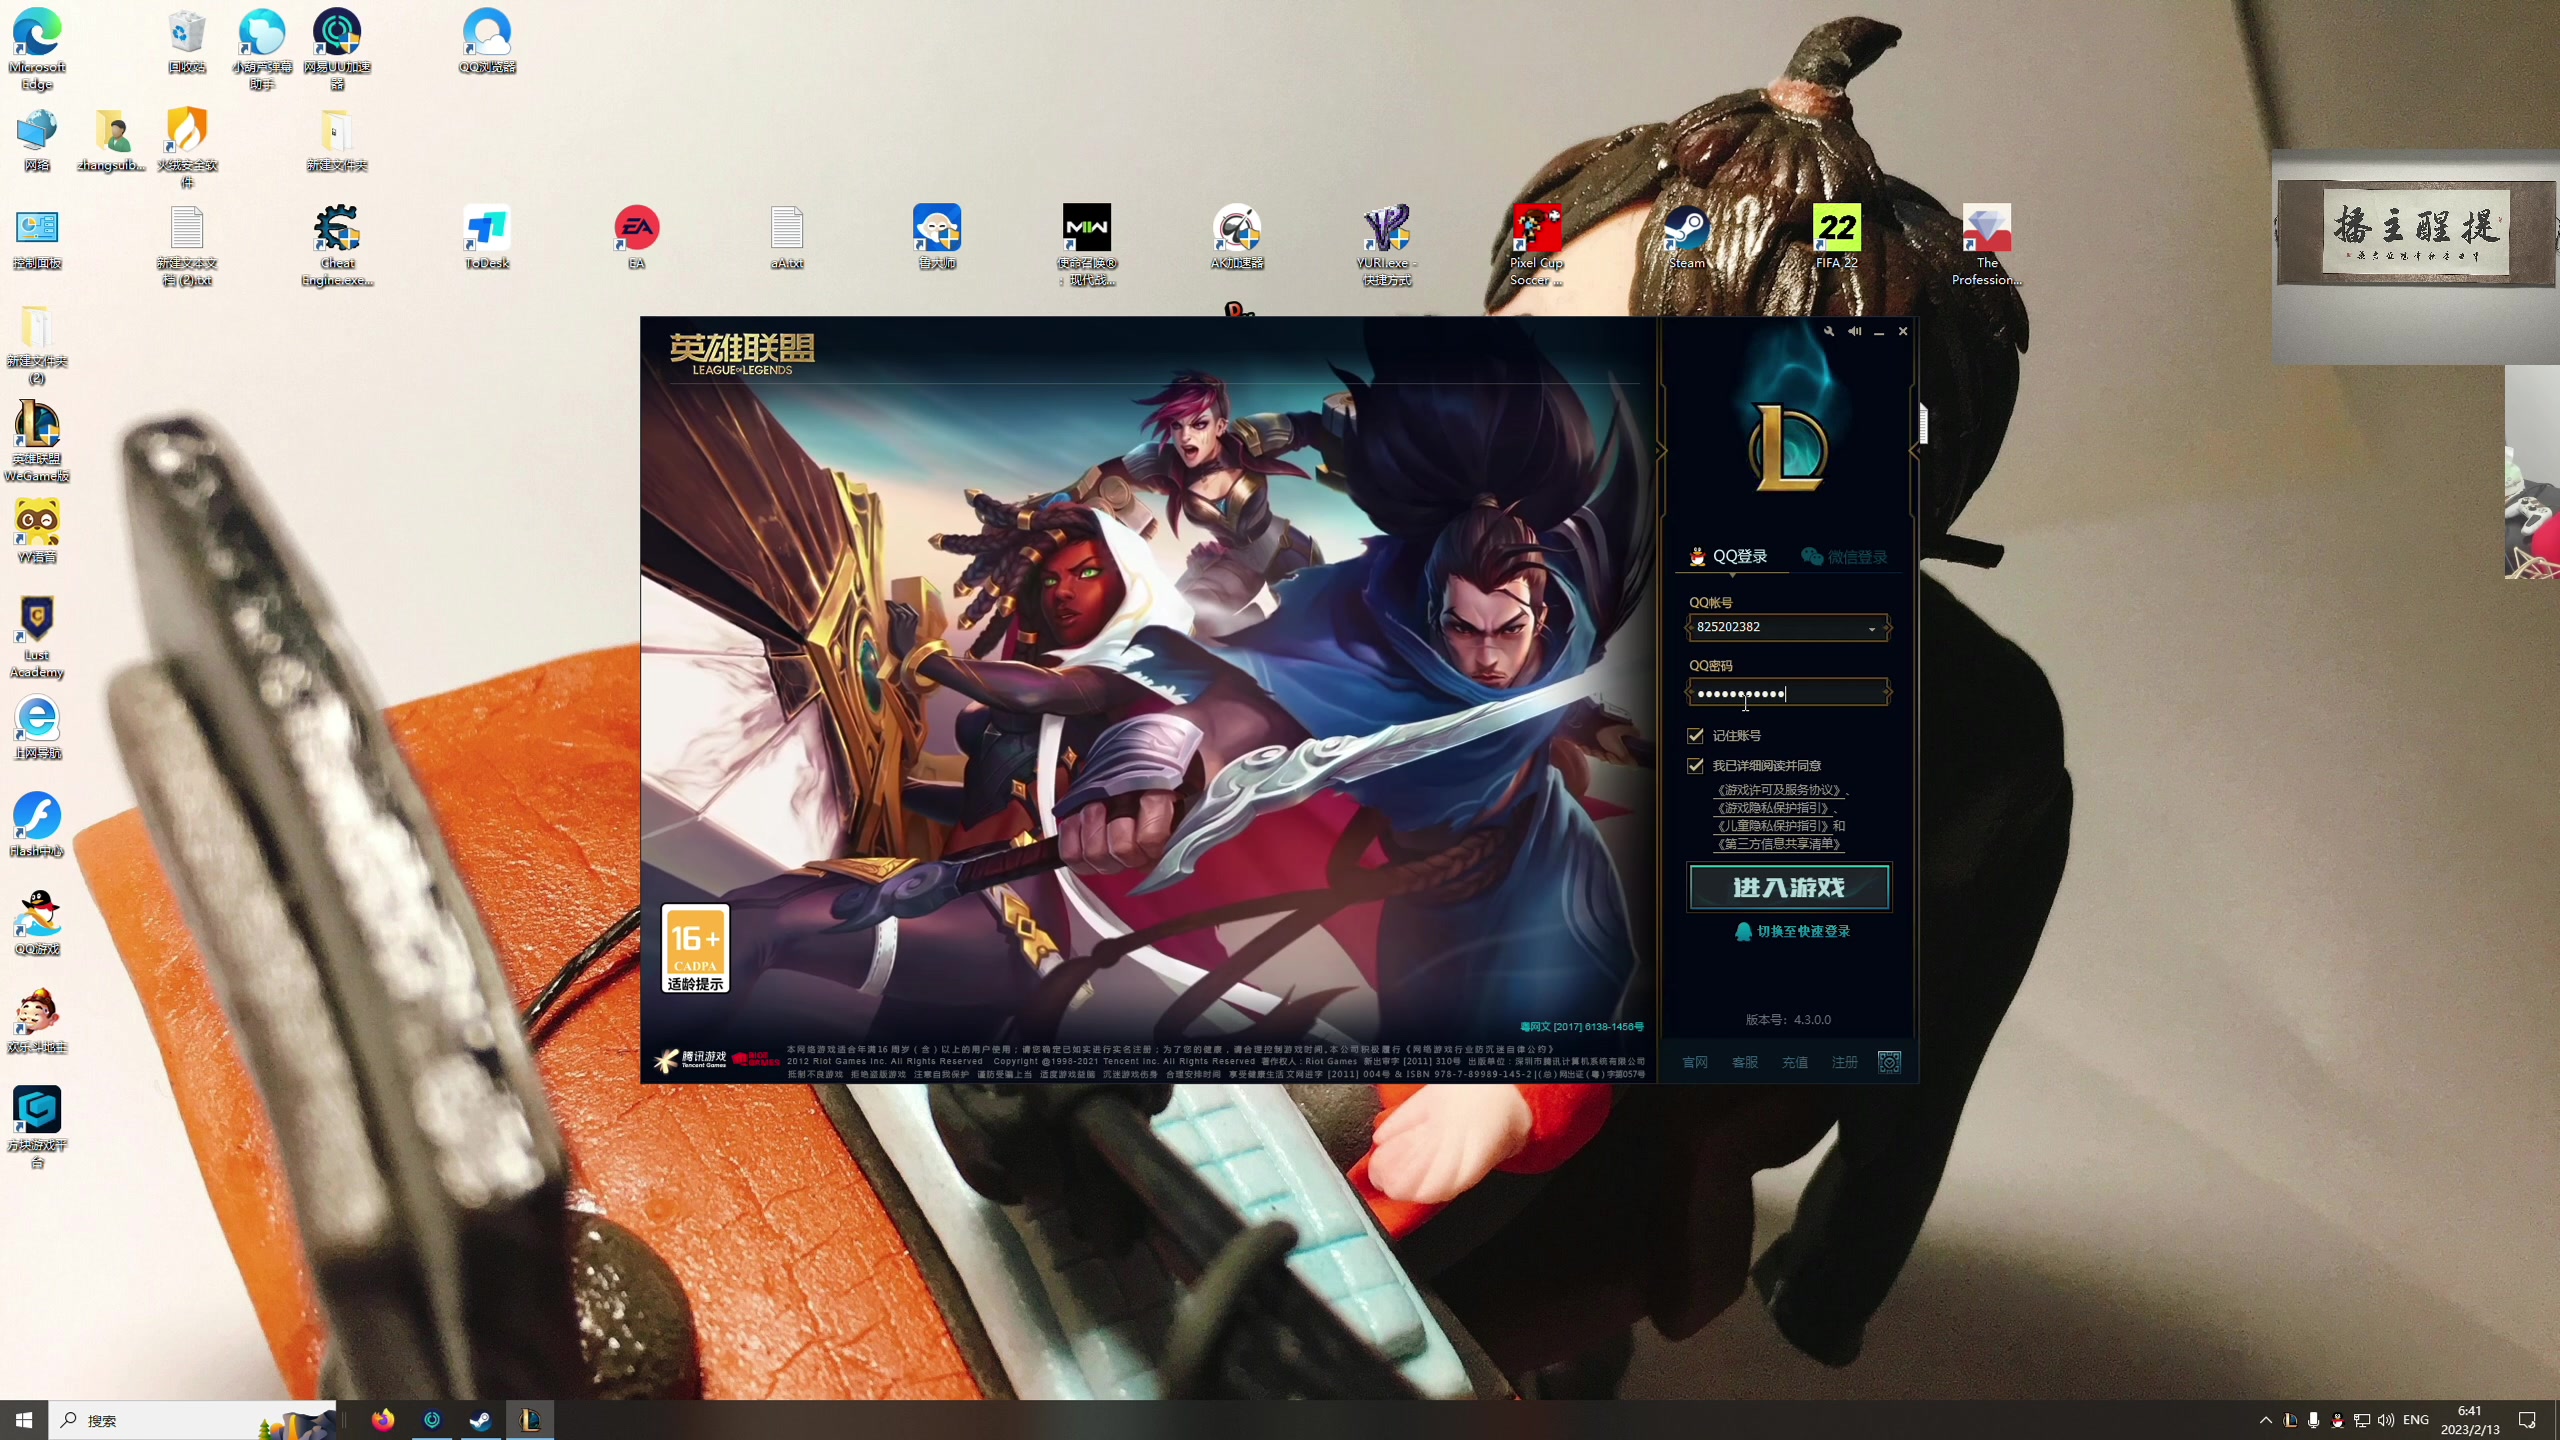Select the QQ登录 tab
Viewport: 2560px width, 1440px height.
[1729, 557]
